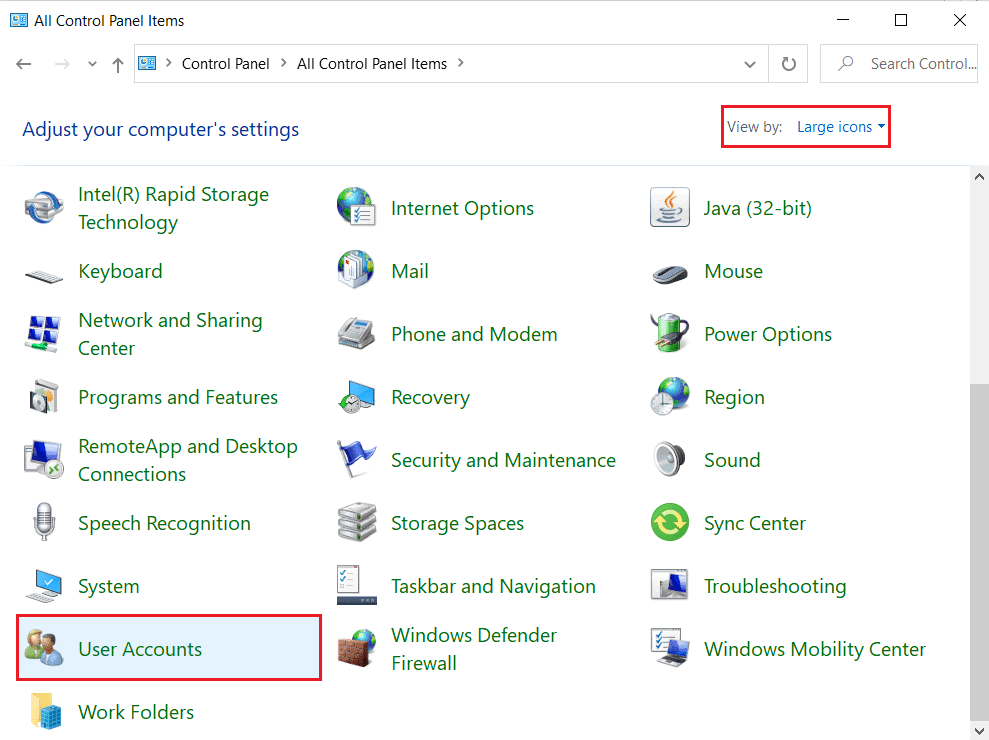
Task: Open Mouse settings
Action: tap(733, 271)
